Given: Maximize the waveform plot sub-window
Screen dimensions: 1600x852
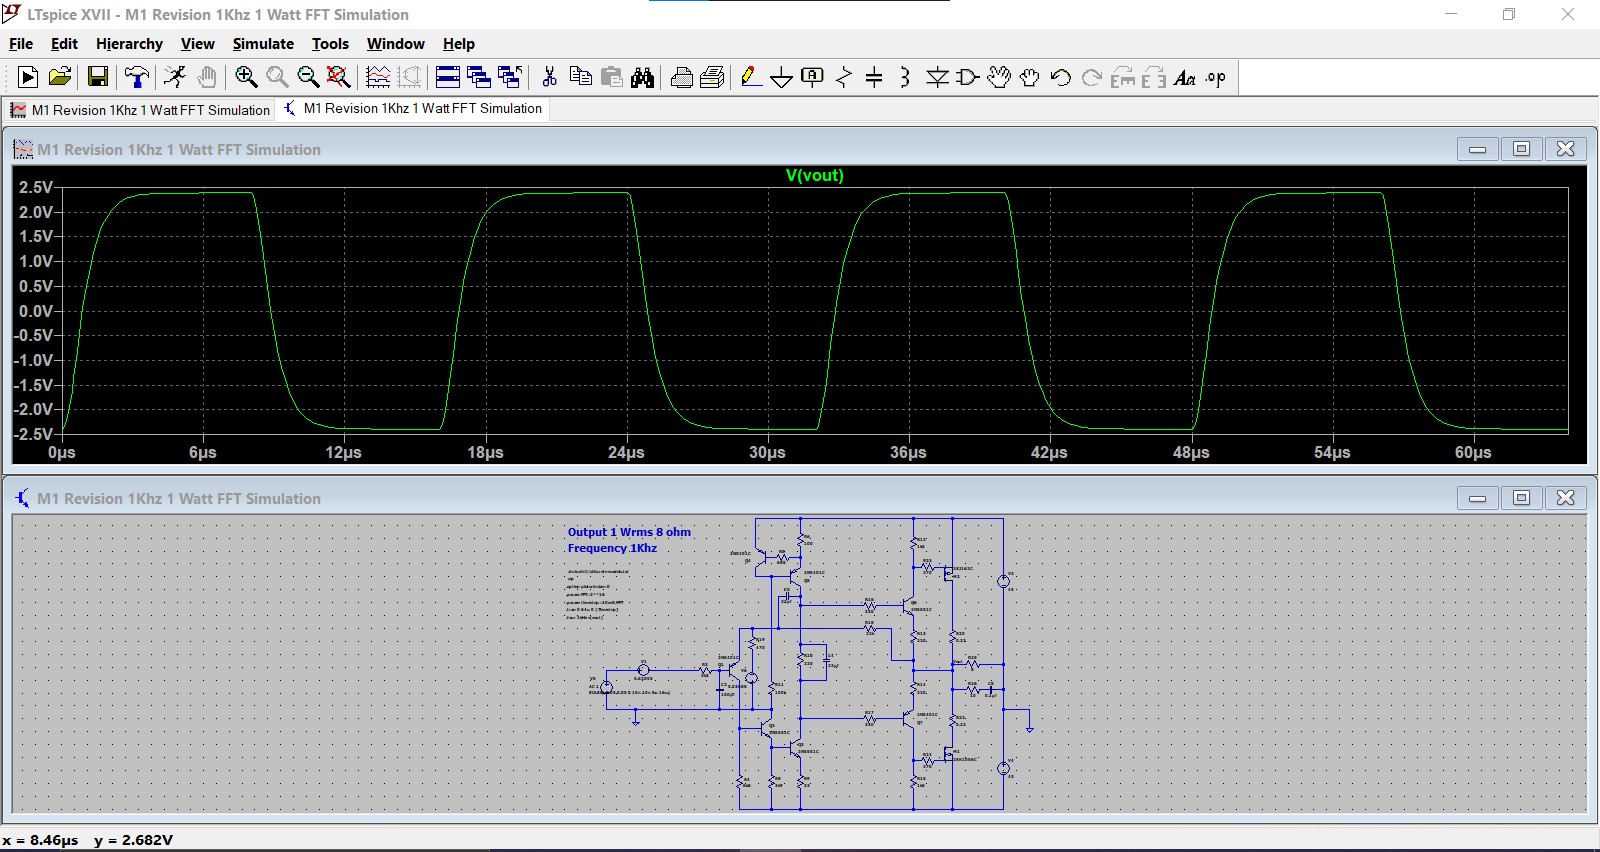Looking at the screenshot, I should click(x=1521, y=149).
